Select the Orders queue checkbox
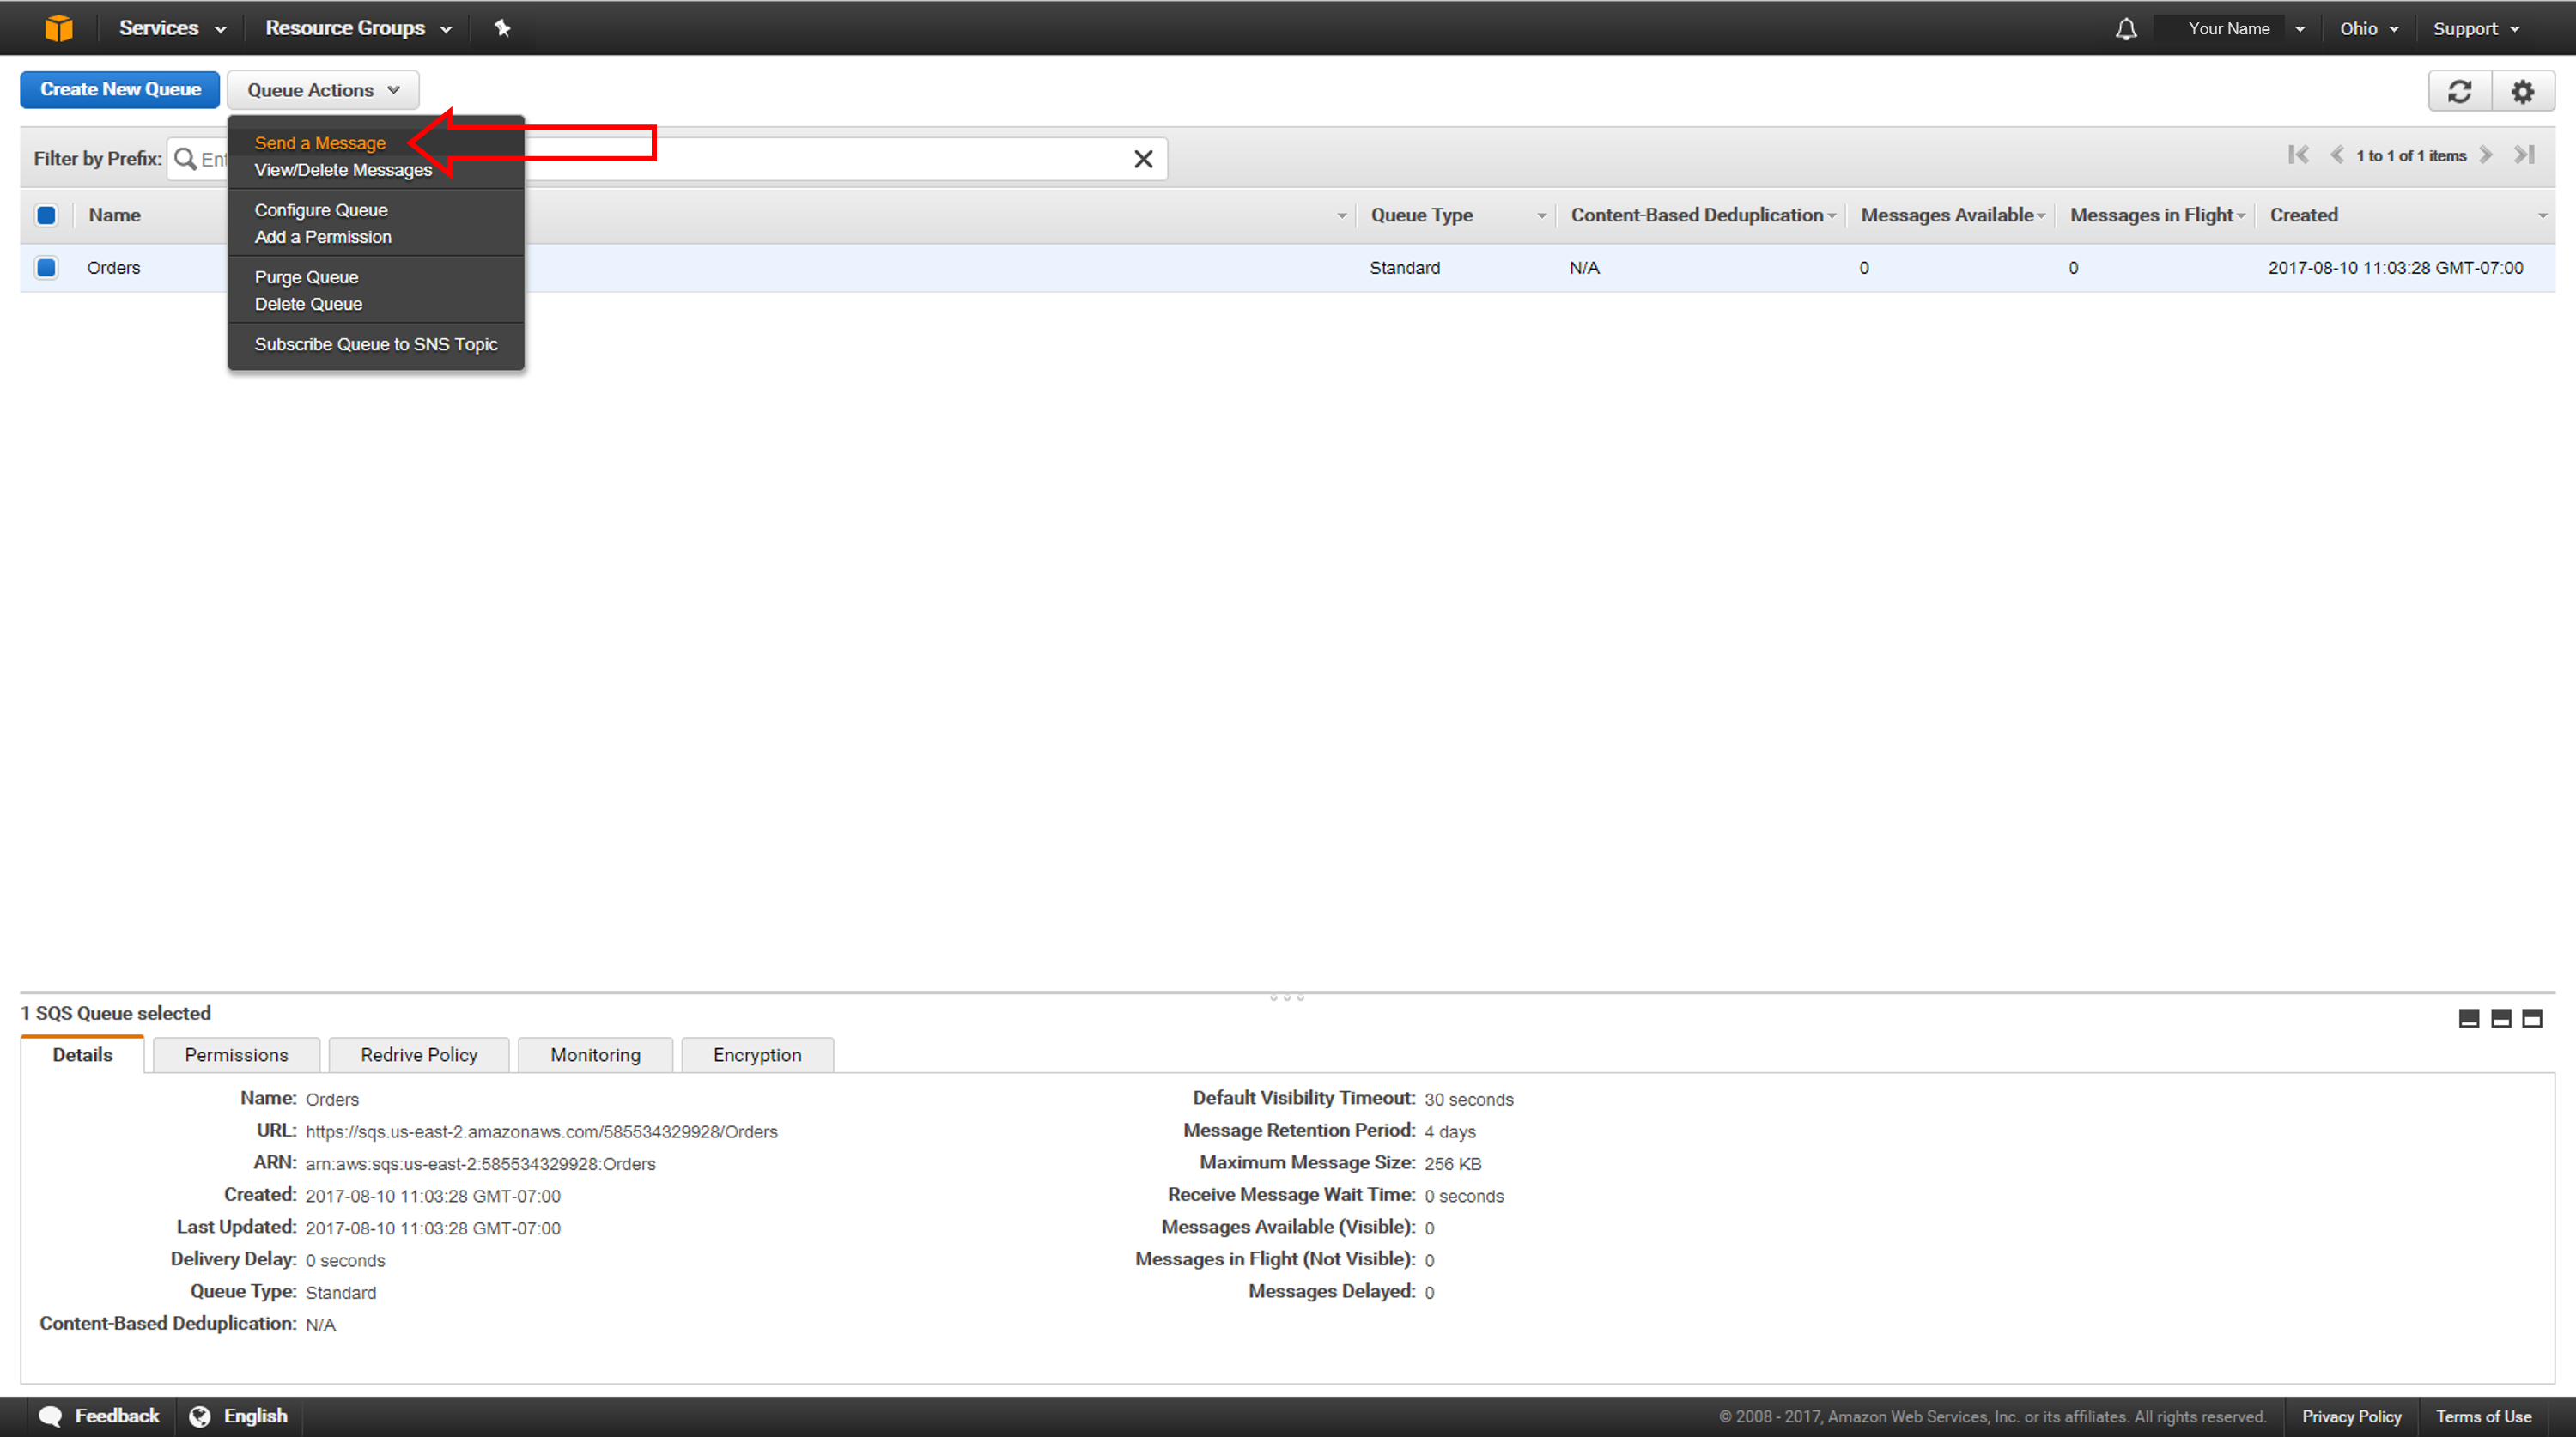Screen dimensions: 2576x1437 [48, 267]
